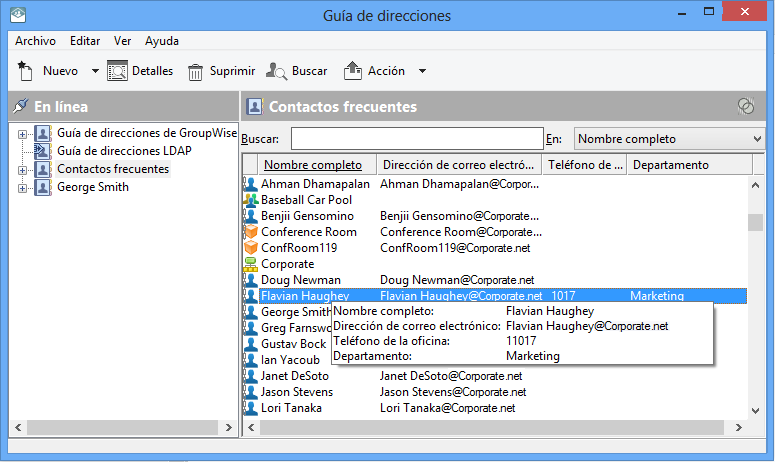The height and width of the screenshot is (462, 775).
Task: Click the Detalles toolbar icon
Action: (117, 71)
